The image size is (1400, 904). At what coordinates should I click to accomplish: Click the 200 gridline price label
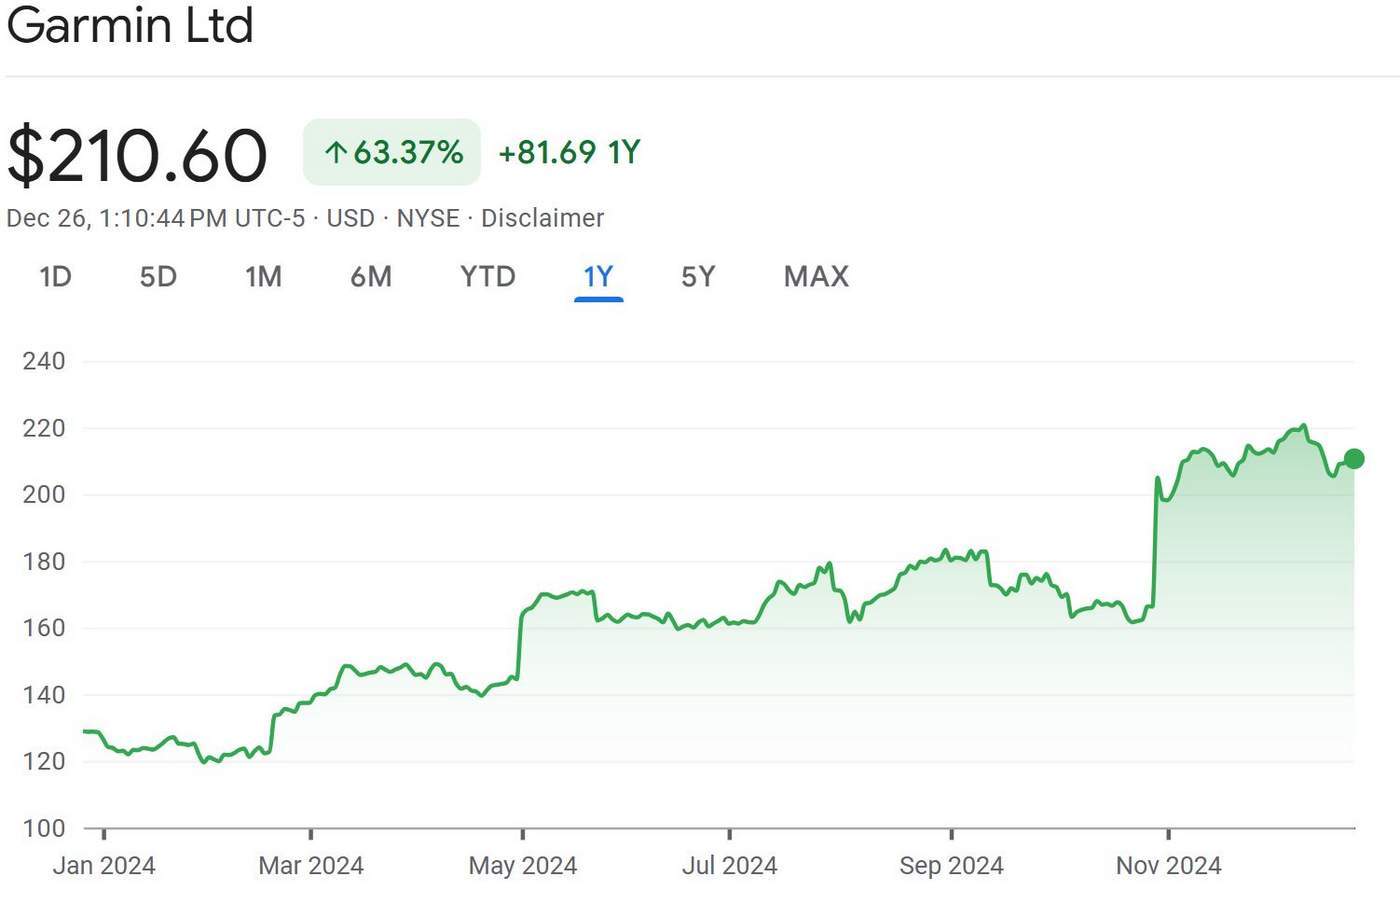point(44,494)
